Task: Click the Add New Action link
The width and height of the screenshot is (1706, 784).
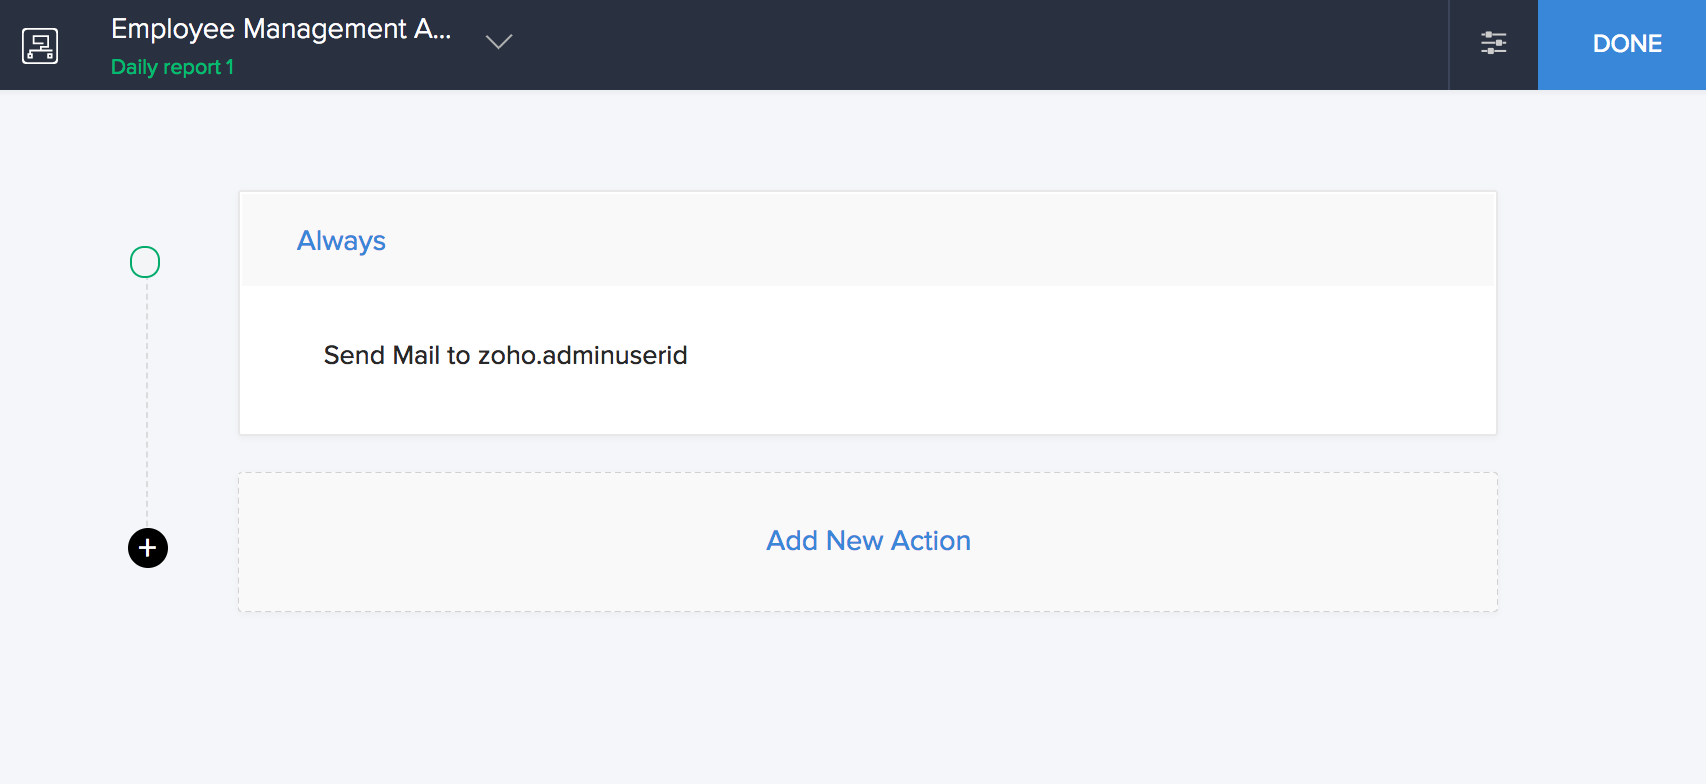Action: point(868,541)
